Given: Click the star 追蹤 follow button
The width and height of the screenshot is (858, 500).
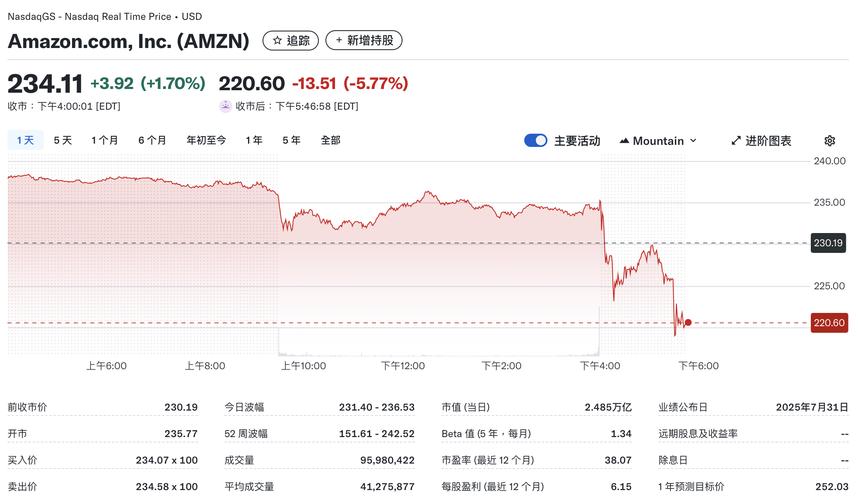Looking at the screenshot, I should click(x=290, y=41).
